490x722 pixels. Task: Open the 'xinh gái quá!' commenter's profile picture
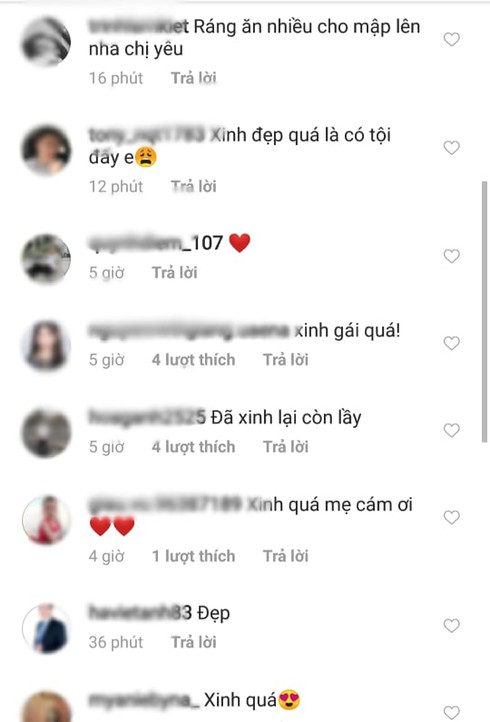pos(46,345)
